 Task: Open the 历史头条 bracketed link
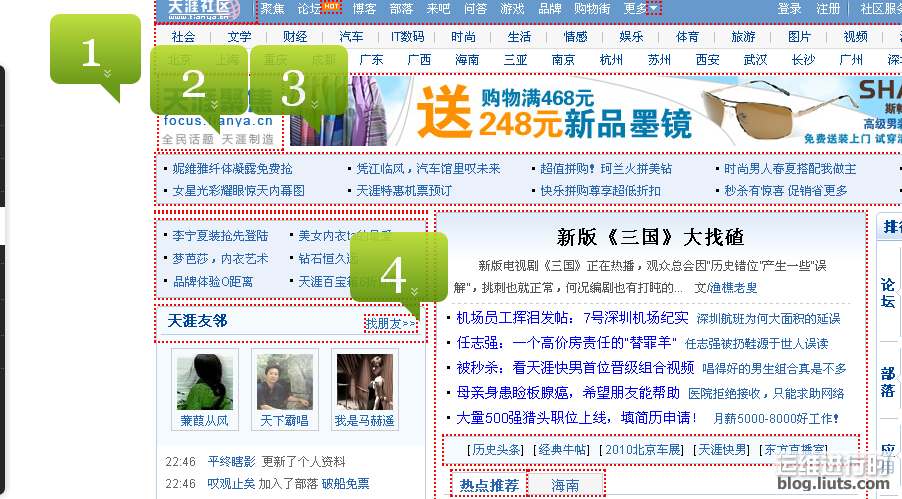(x=498, y=450)
